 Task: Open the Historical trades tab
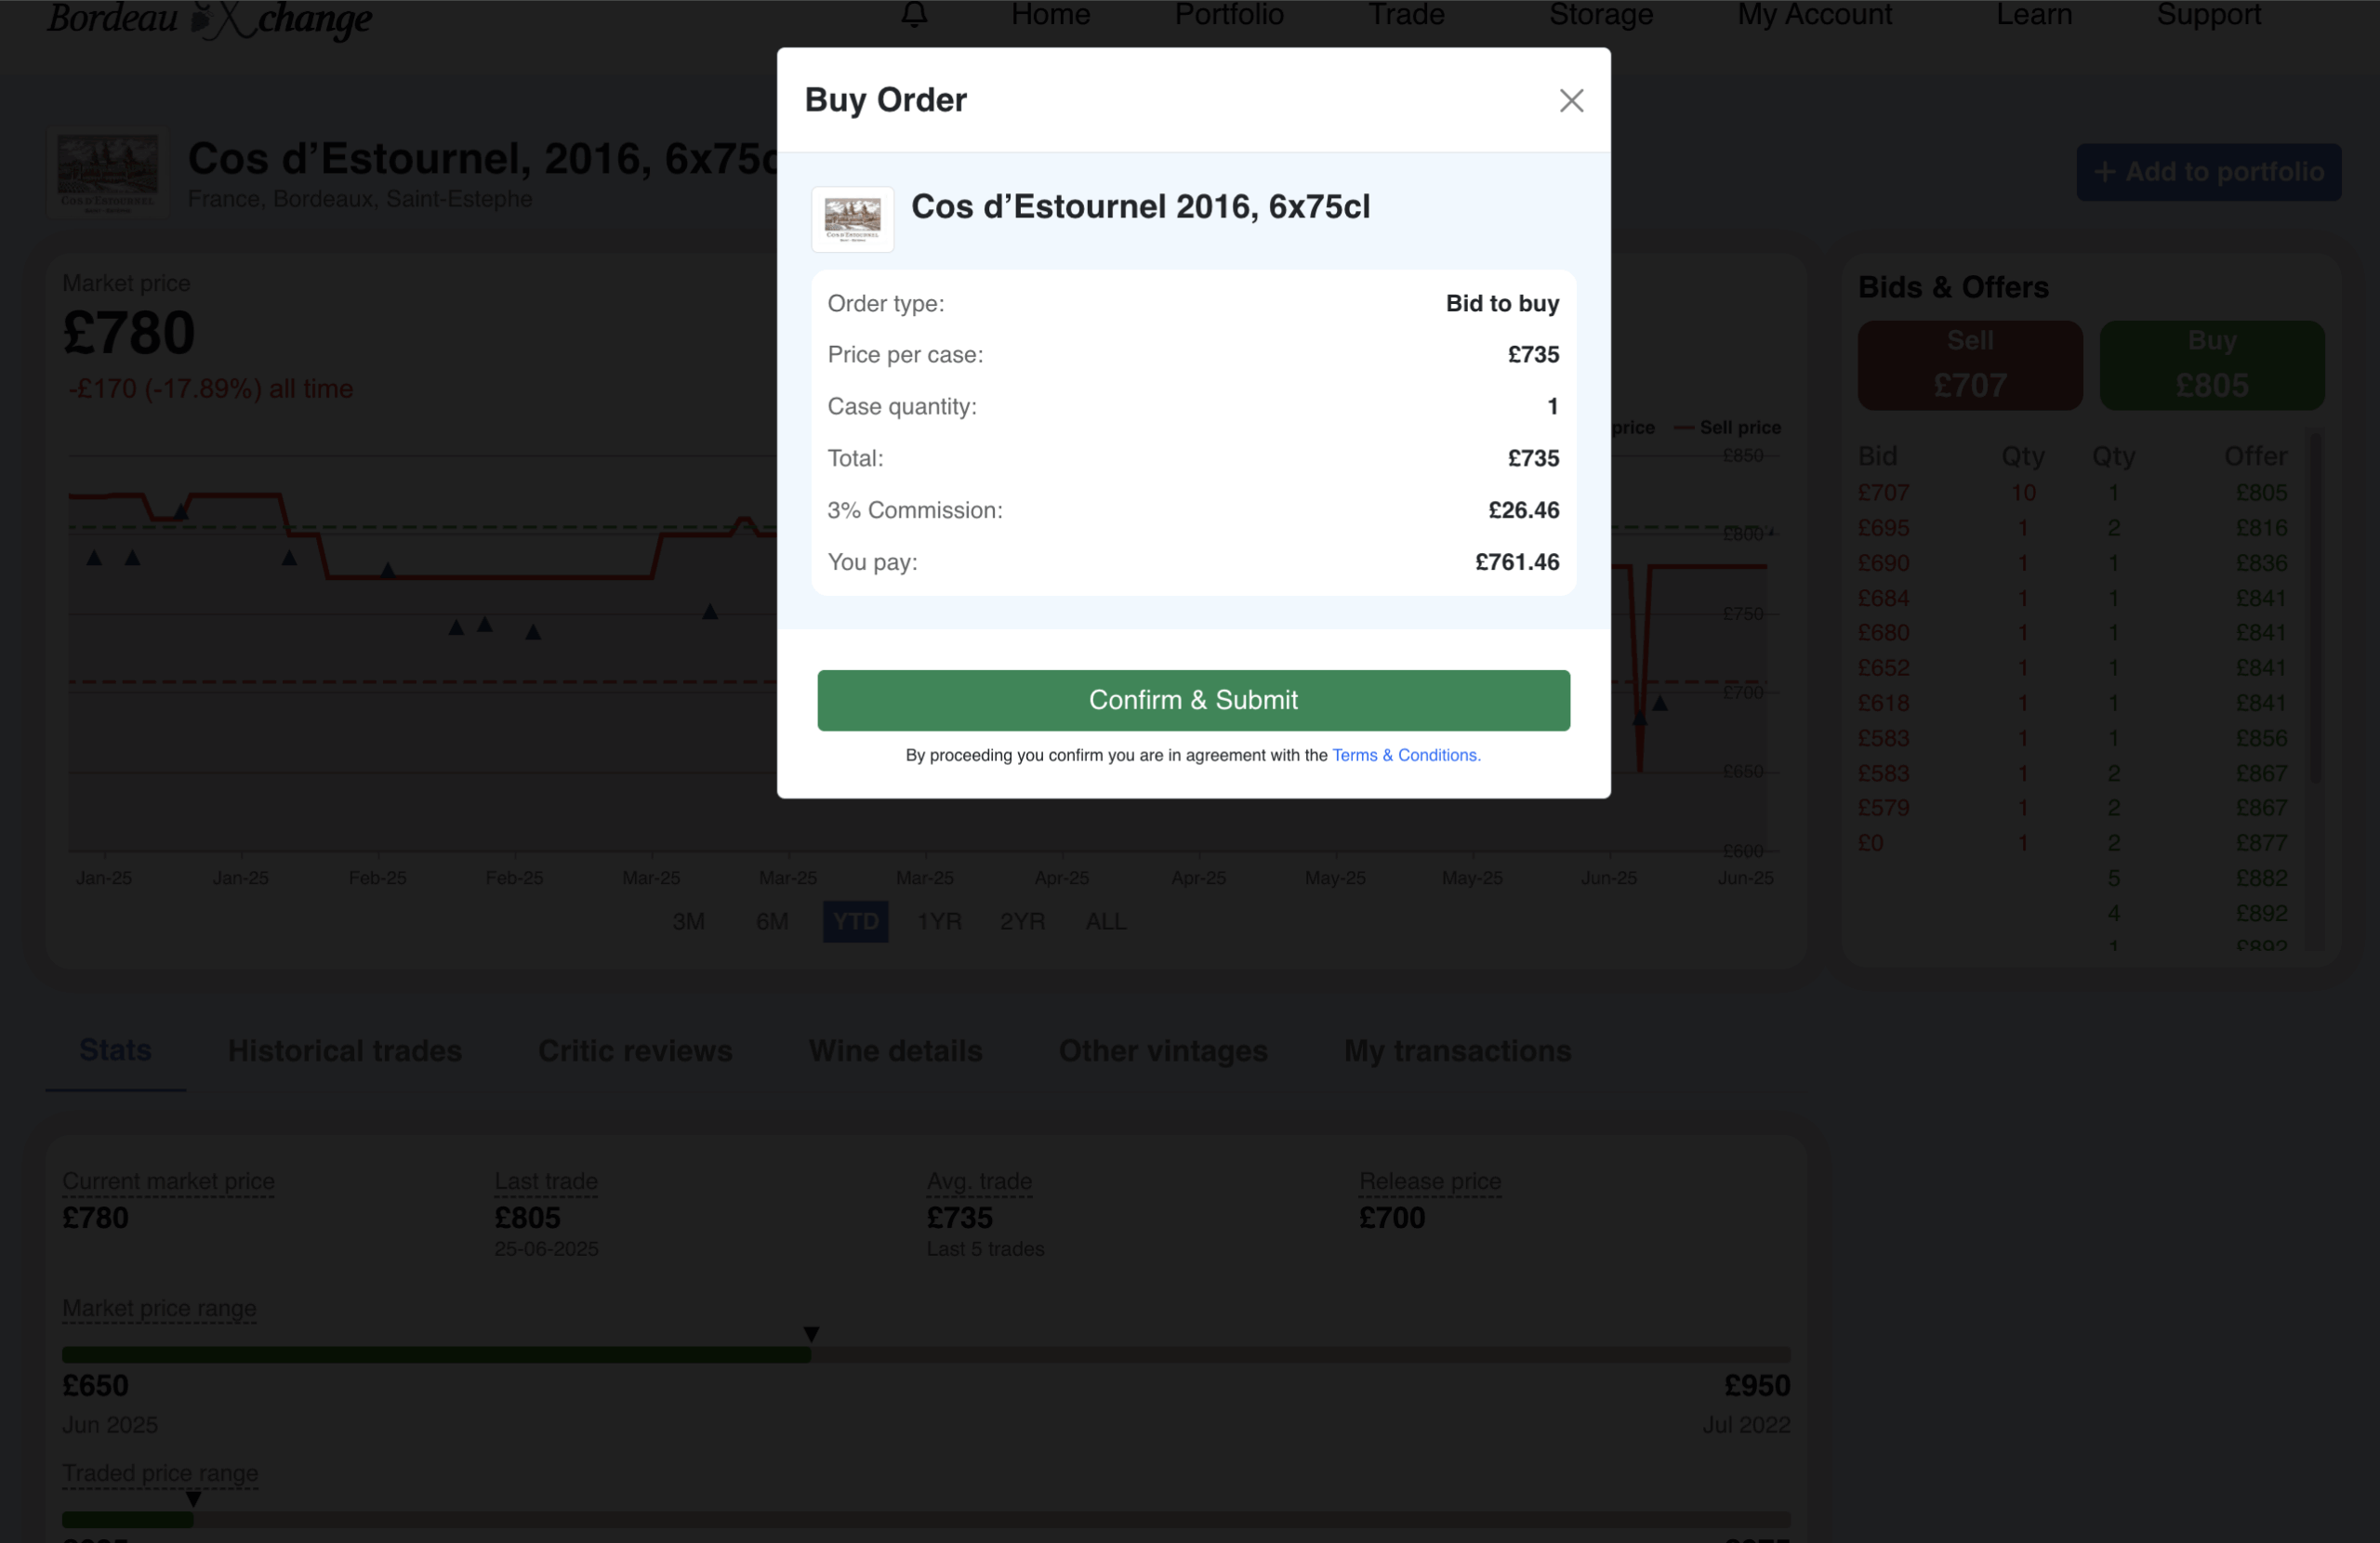tap(345, 1050)
